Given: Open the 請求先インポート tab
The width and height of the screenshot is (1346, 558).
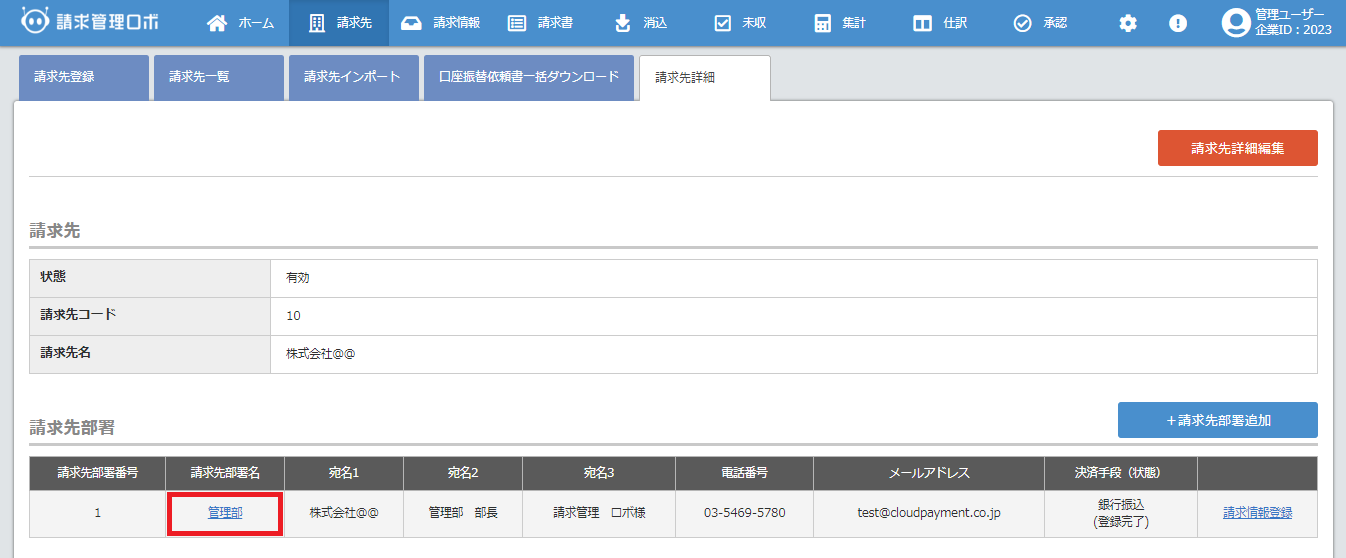Looking at the screenshot, I should click(x=353, y=77).
